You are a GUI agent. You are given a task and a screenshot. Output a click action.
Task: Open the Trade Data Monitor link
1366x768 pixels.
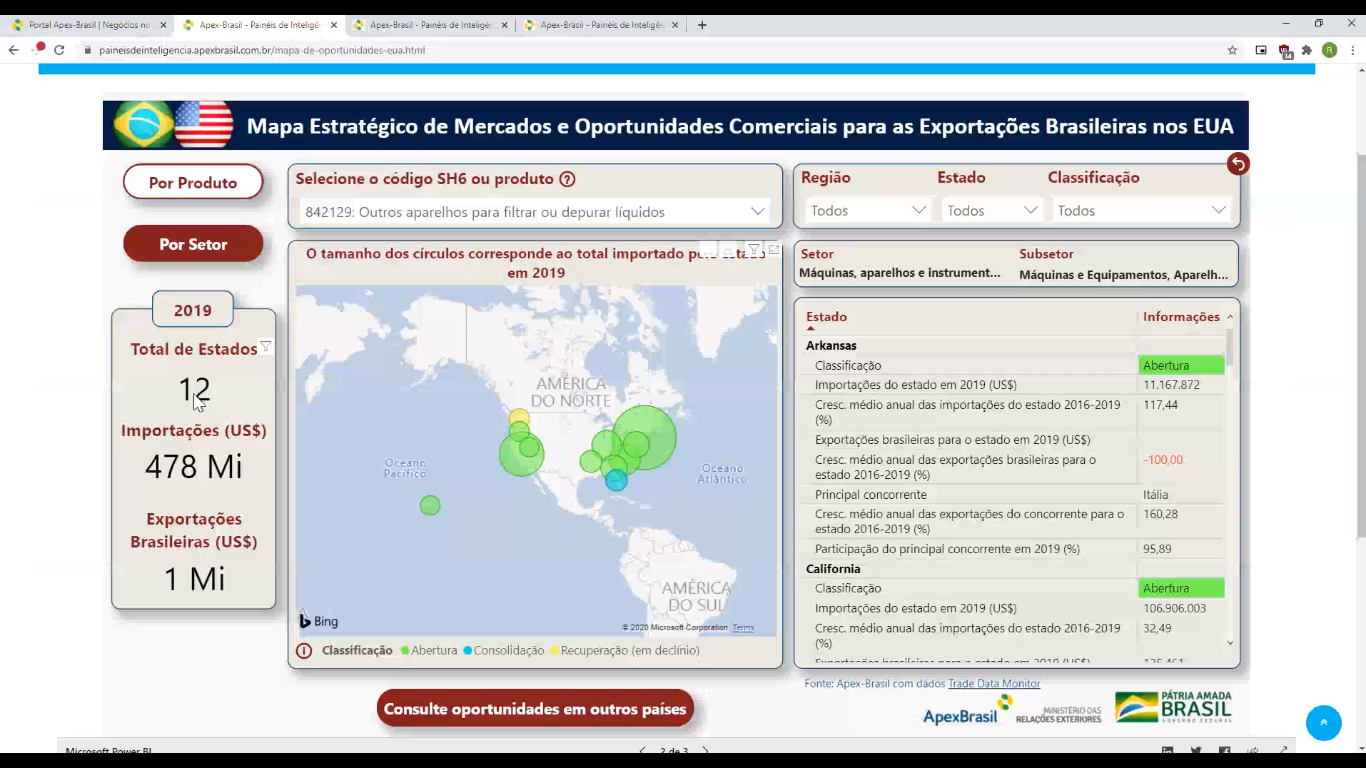(994, 684)
